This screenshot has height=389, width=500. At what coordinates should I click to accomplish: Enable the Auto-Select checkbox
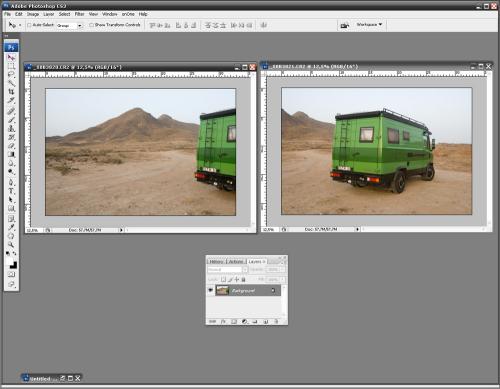29,25
